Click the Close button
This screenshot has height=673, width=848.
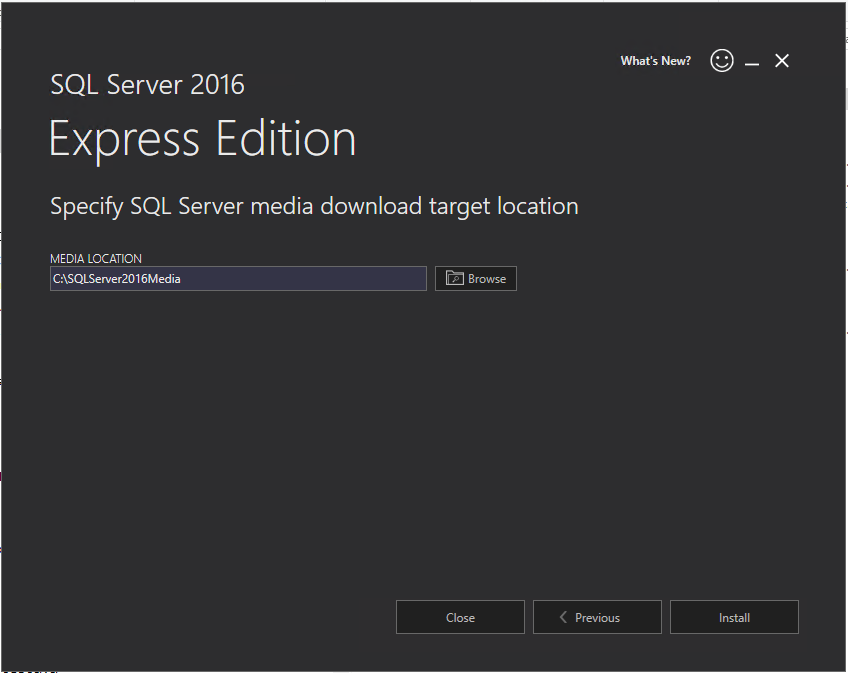click(460, 617)
